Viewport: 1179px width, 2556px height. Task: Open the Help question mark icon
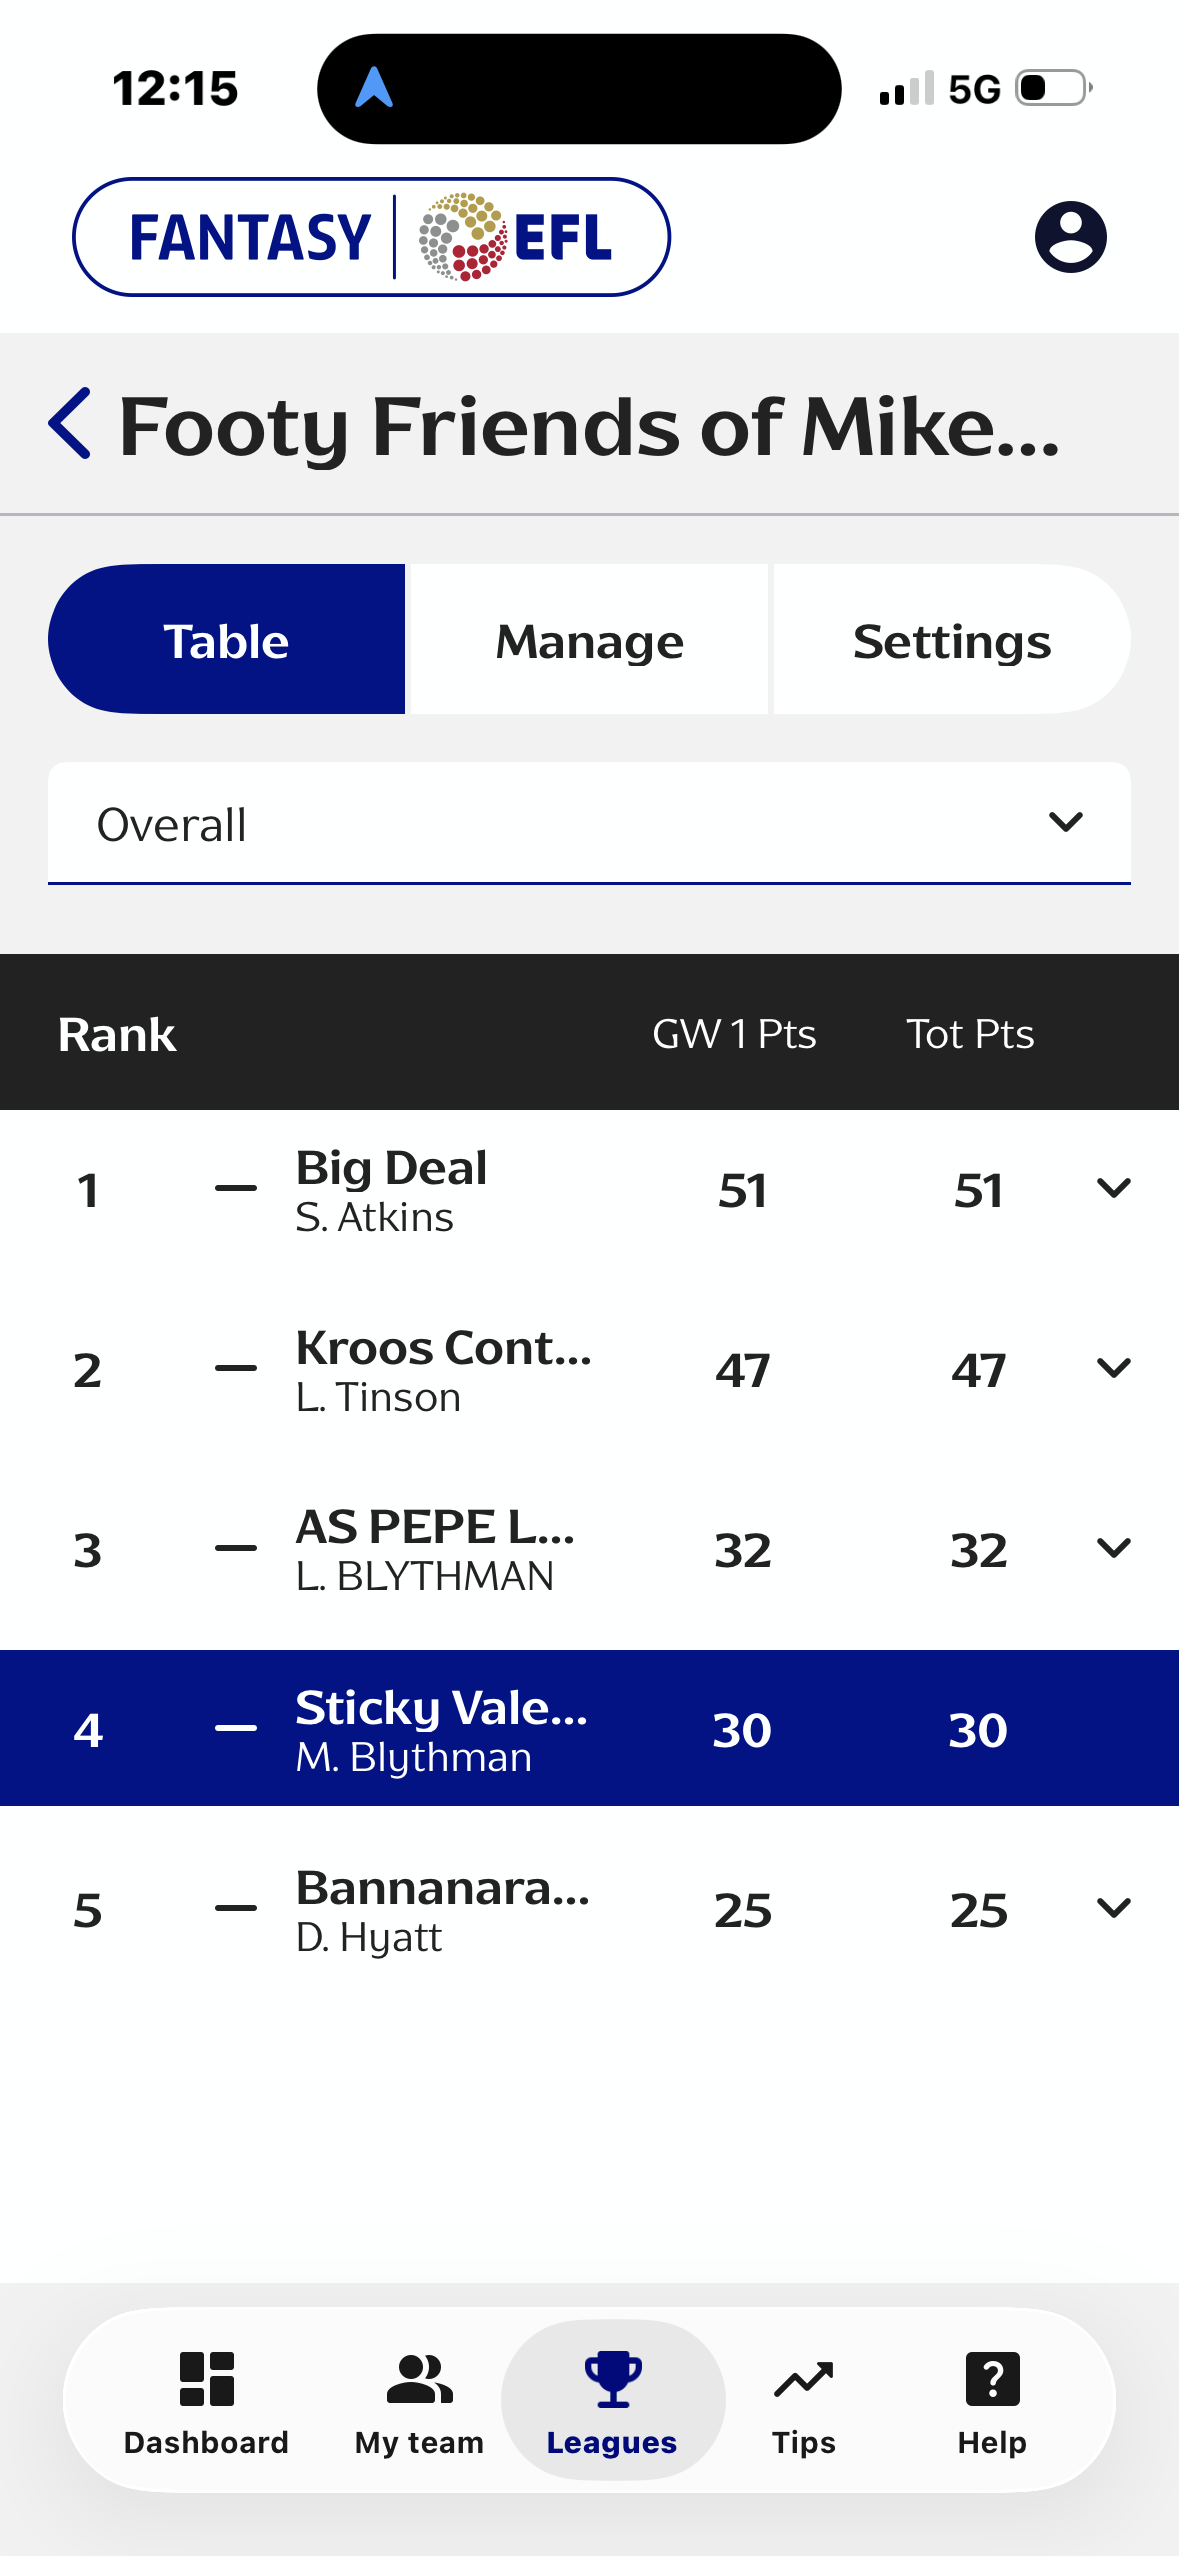(x=992, y=2378)
